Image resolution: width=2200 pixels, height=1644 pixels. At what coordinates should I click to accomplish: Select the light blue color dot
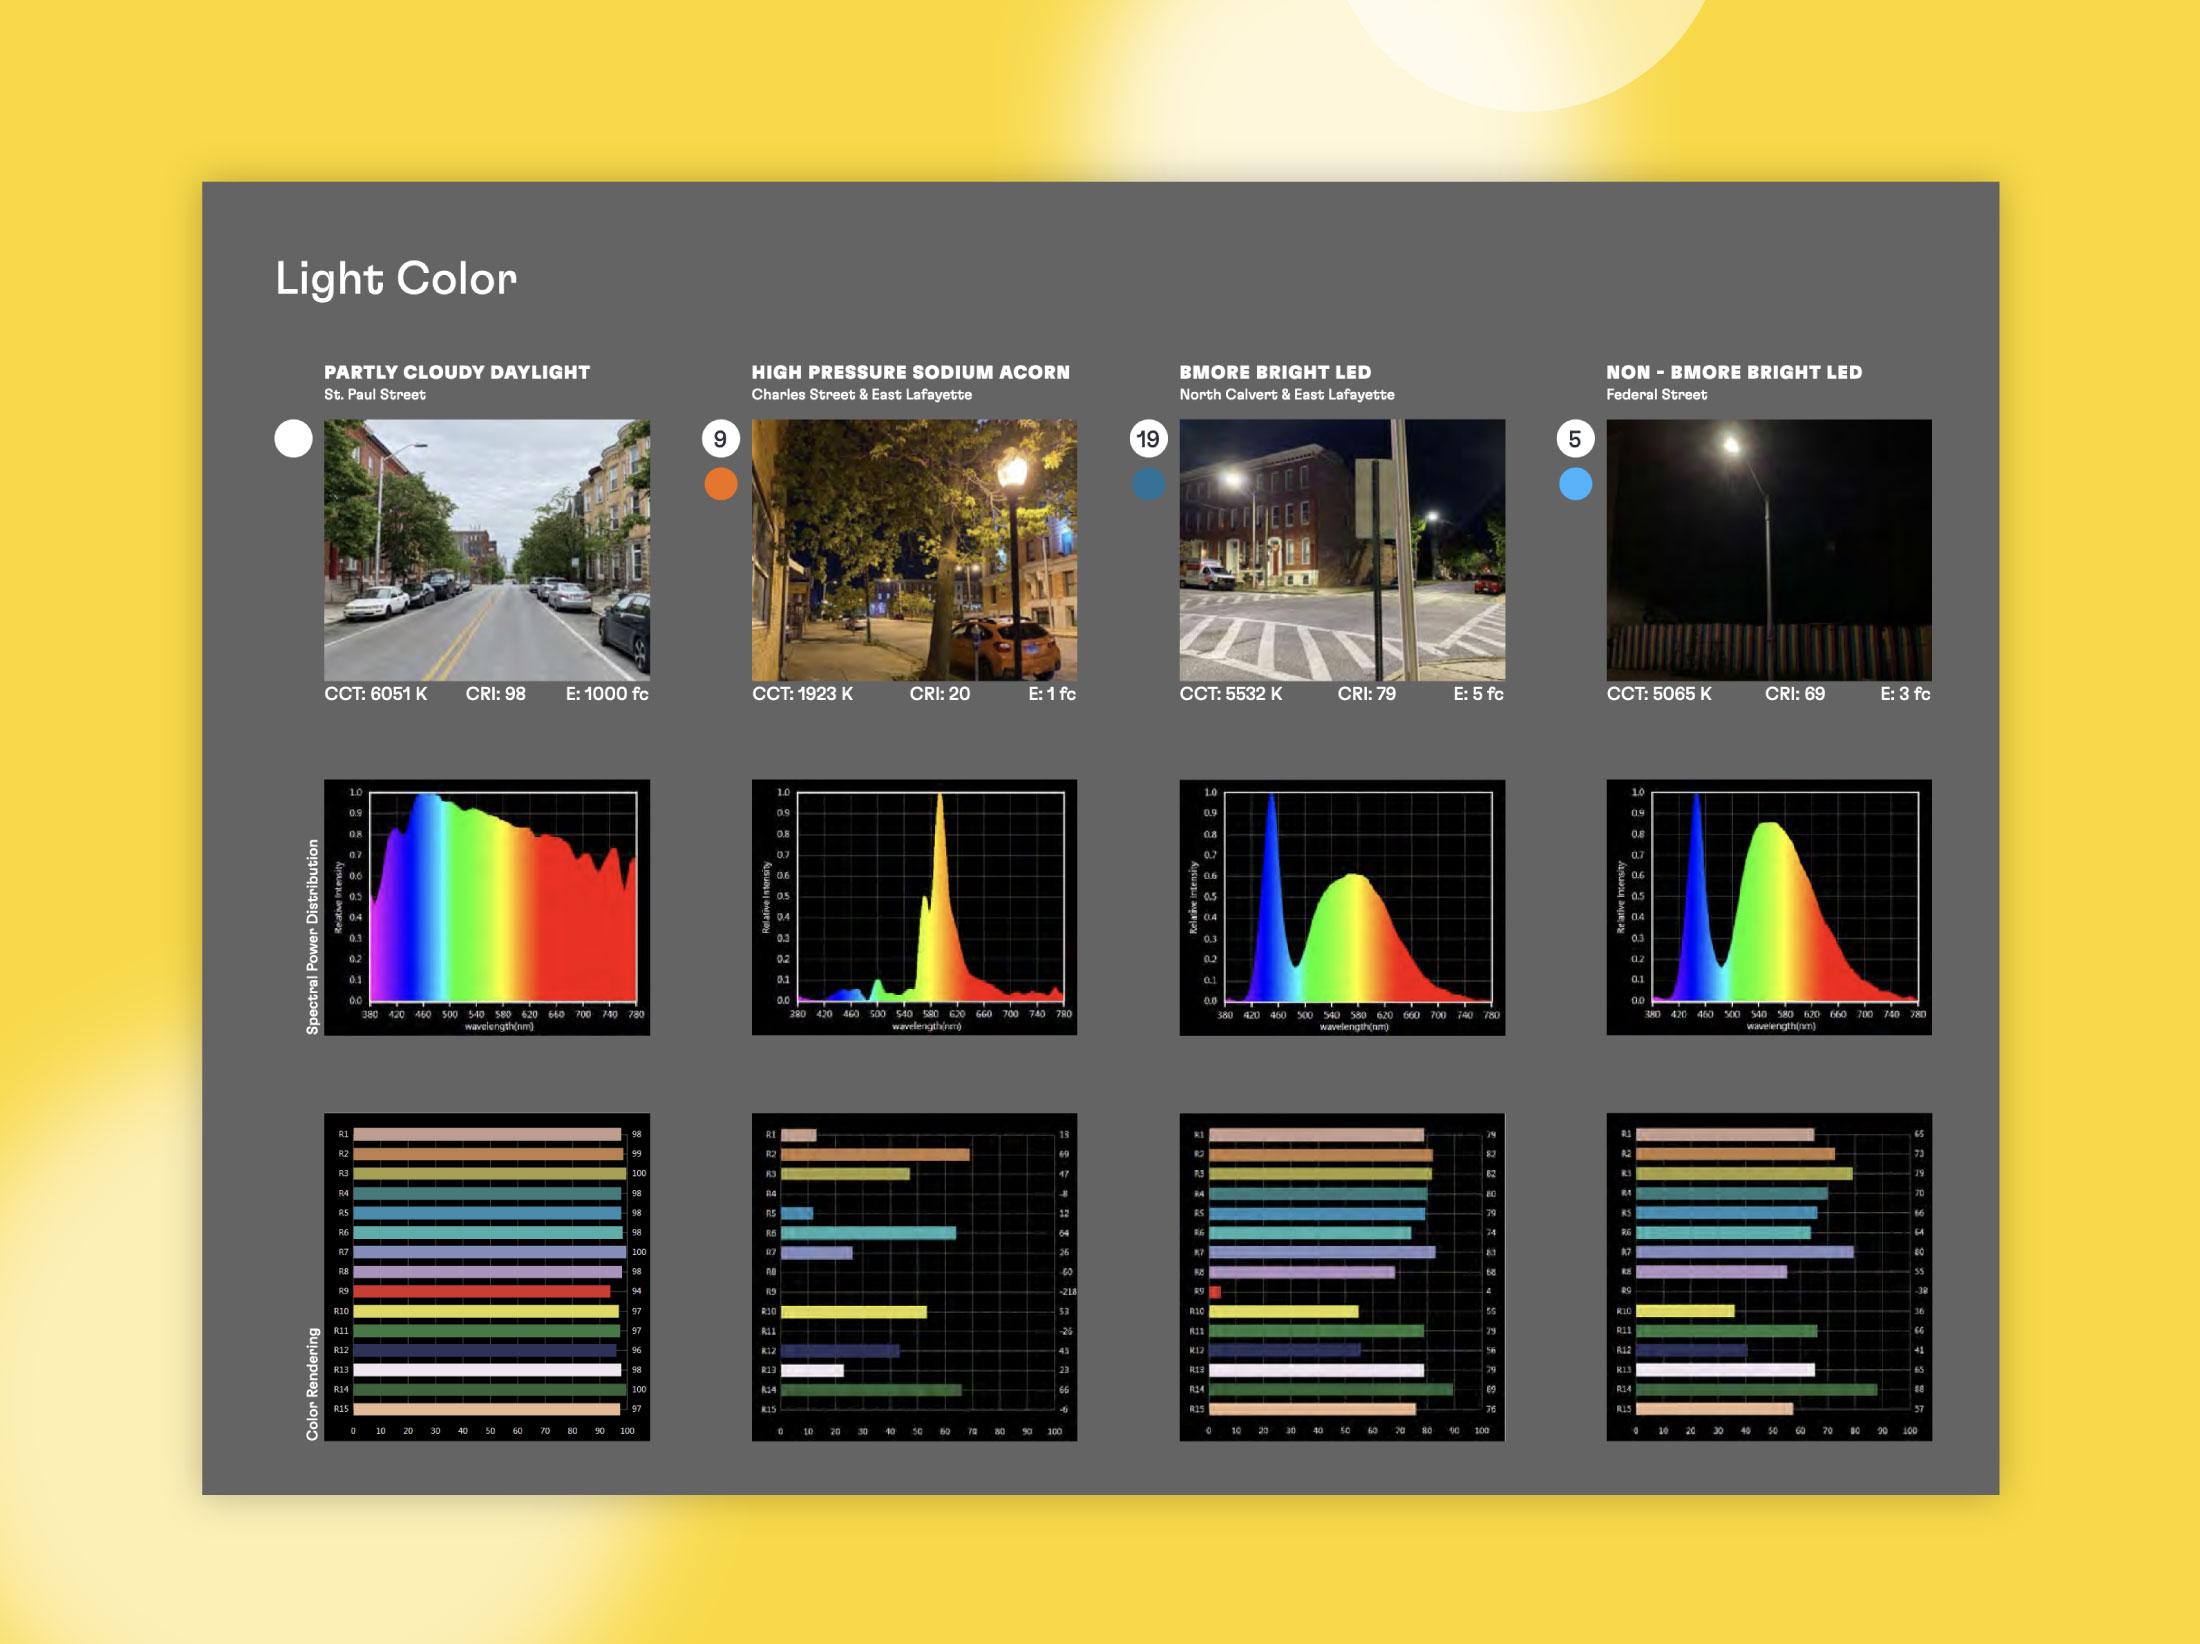[1575, 484]
